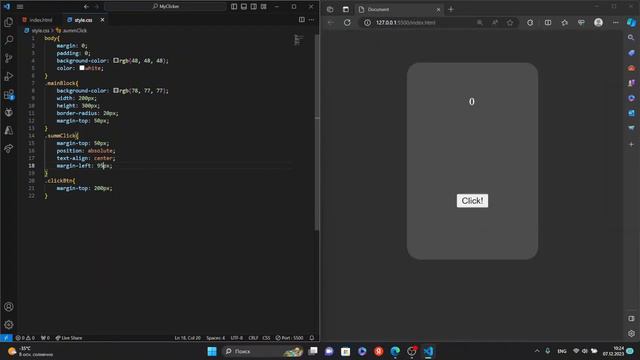The width and height of the screenshot is (640, 360).
Task: Open the browser Extensions icon
Action: coord(530,22)
